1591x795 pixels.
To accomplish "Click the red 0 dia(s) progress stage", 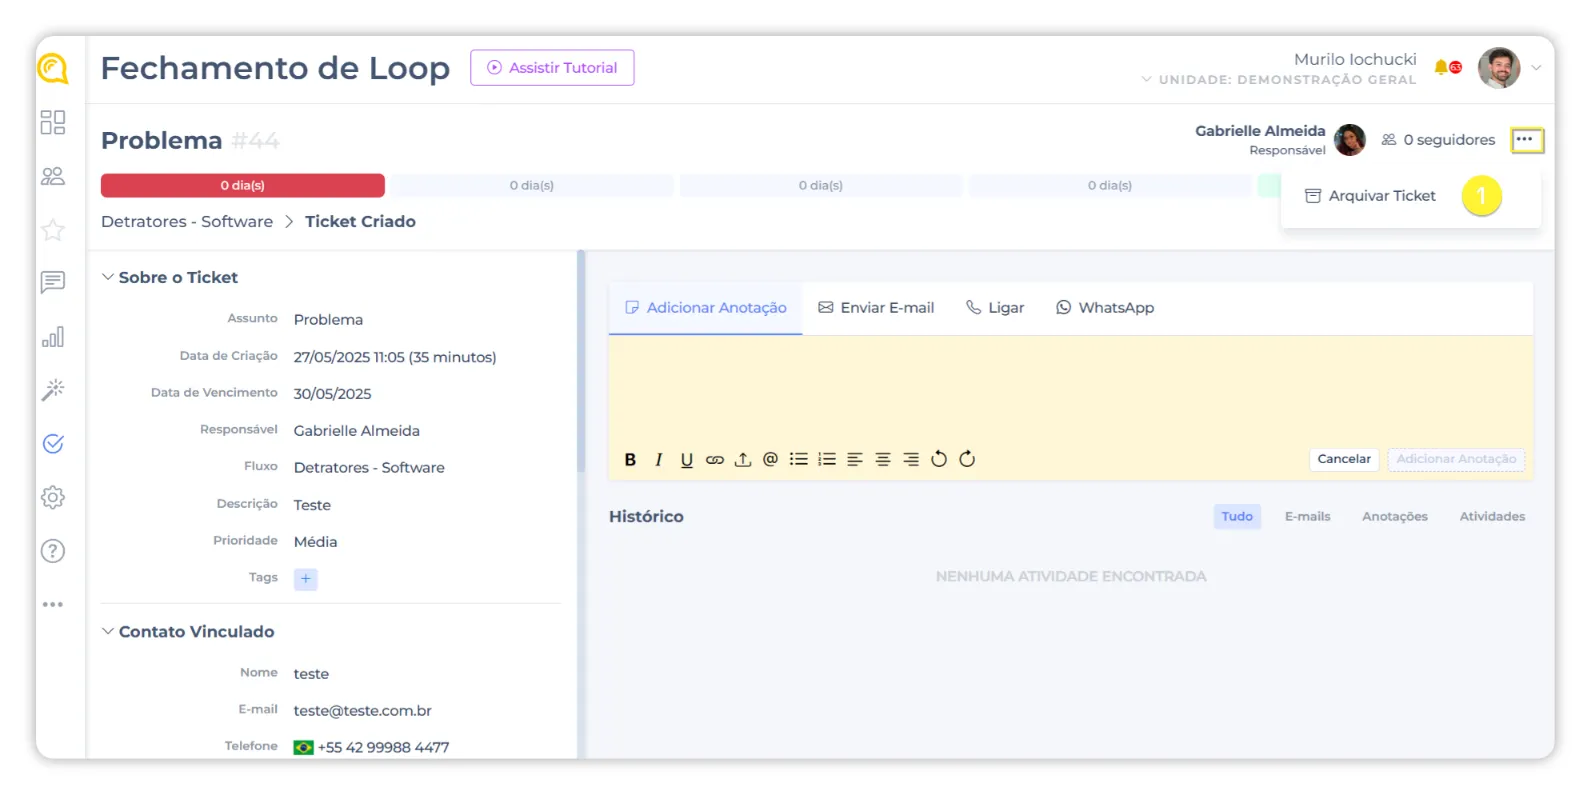I will 242,186.
